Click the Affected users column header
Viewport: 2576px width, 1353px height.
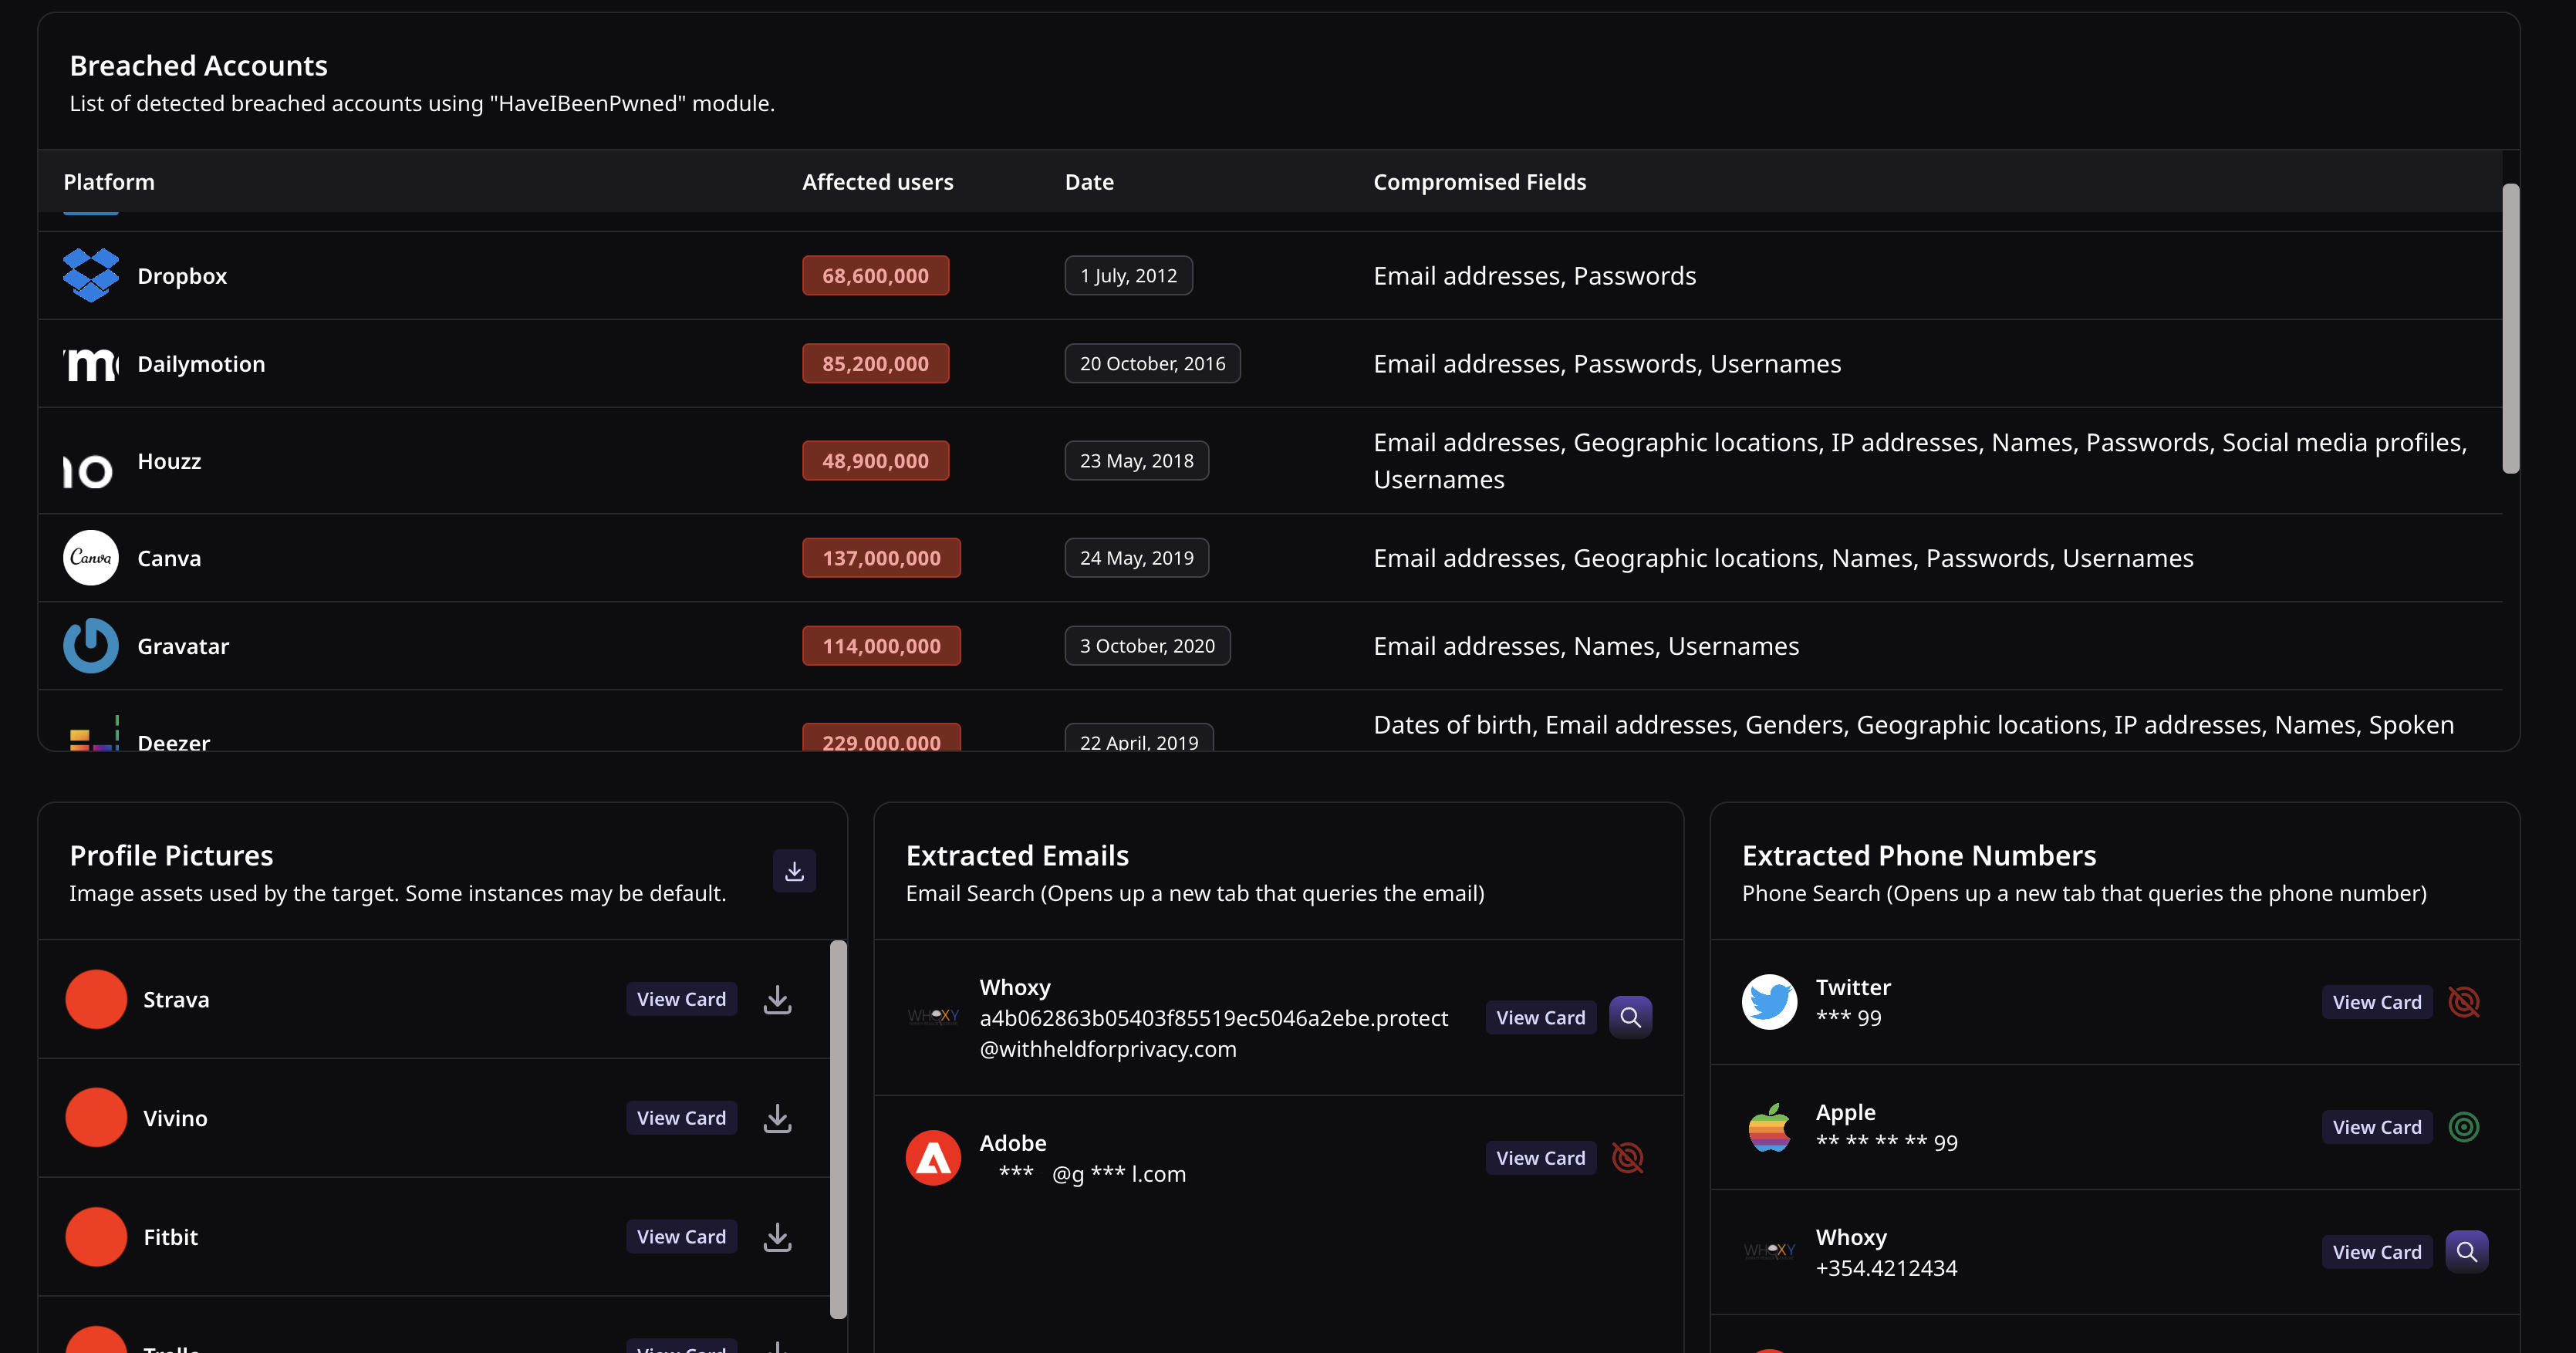pos(877,182)
